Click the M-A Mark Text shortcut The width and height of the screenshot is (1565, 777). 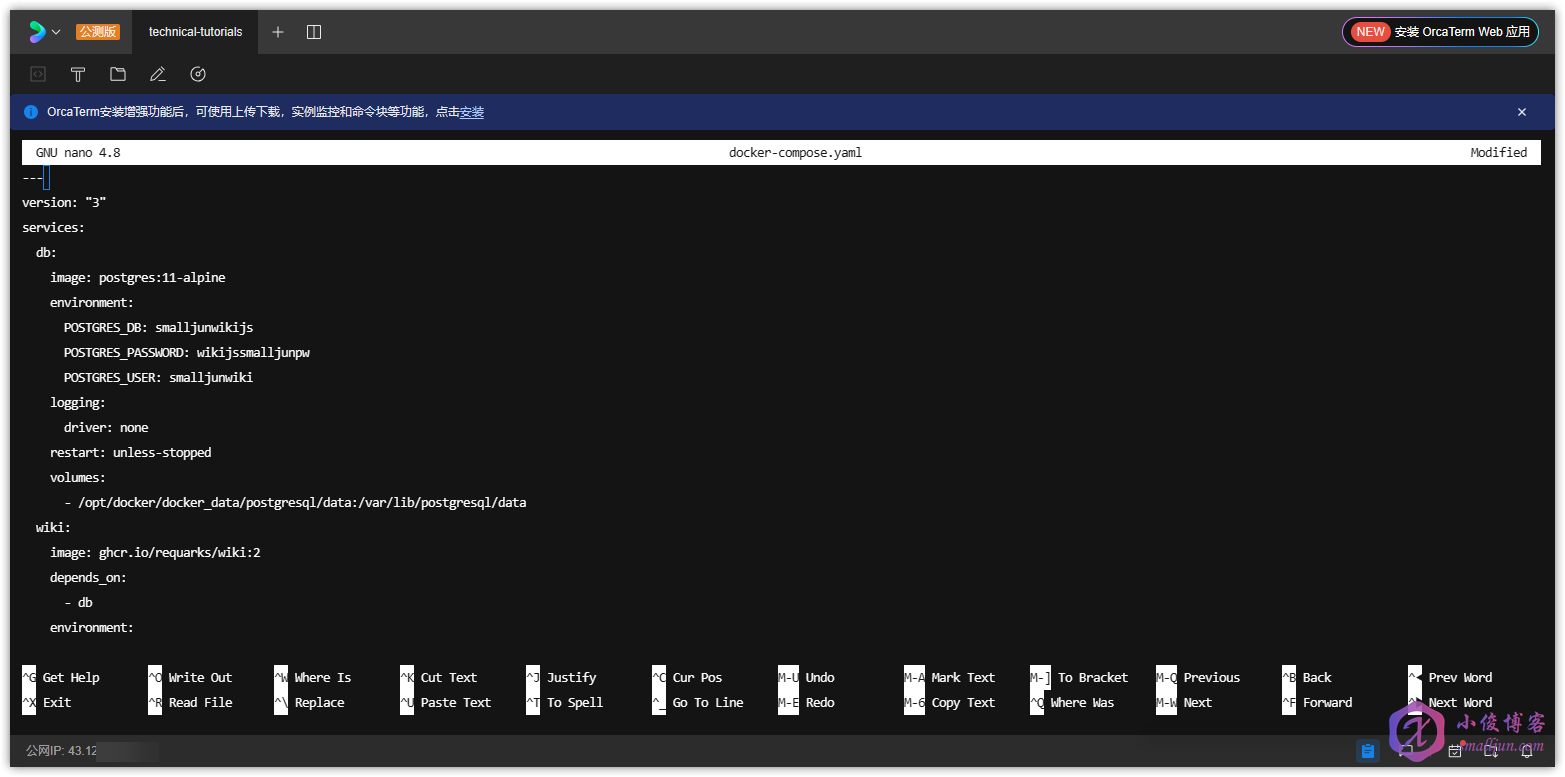[x=950, y=678]
